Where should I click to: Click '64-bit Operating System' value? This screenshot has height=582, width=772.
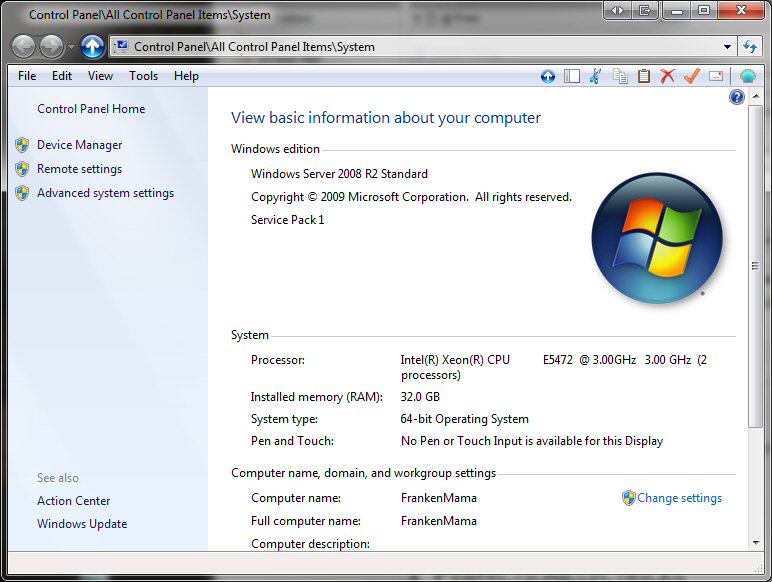click(x=464, y=419)
